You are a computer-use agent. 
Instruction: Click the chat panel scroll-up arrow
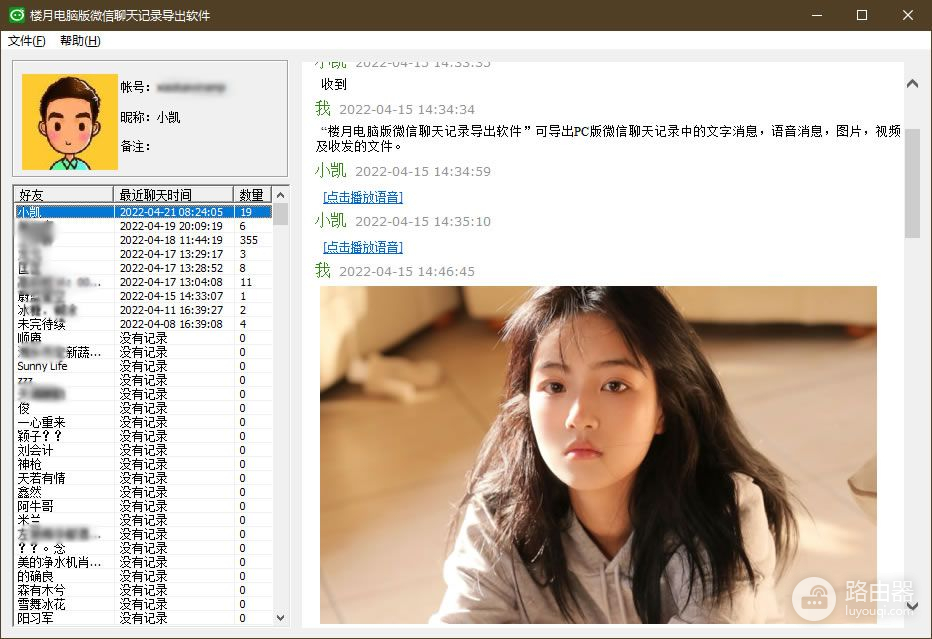[912, 84]
